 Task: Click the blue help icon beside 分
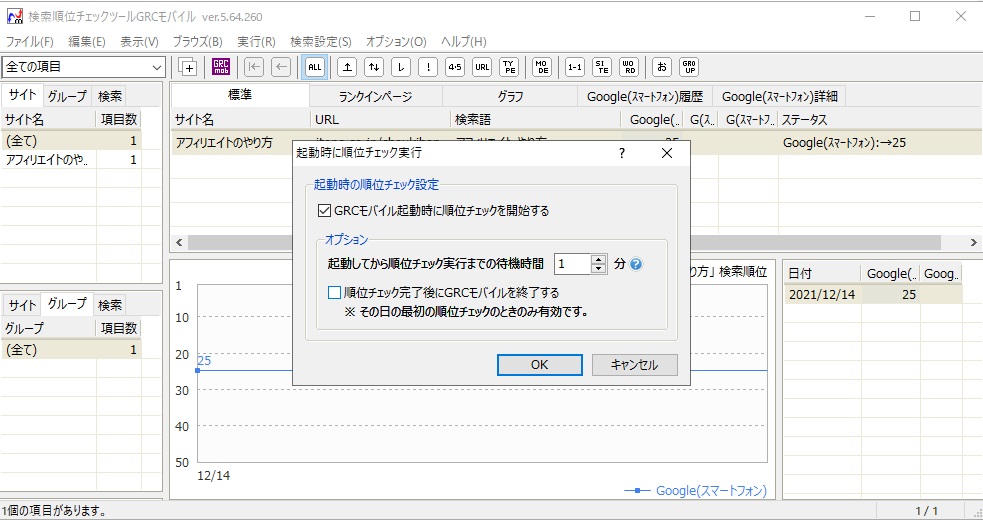636,264
